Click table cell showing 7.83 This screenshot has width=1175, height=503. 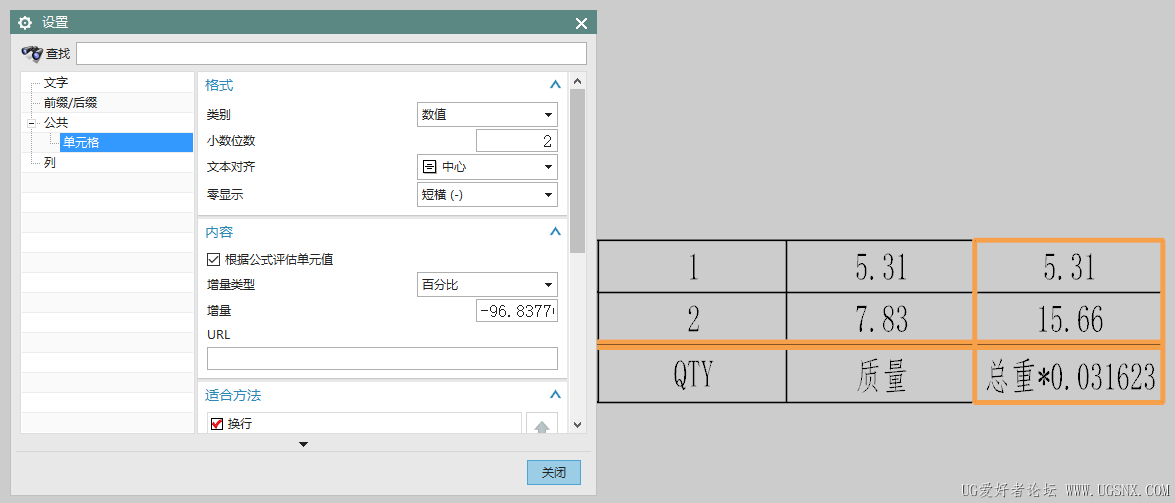881,319
